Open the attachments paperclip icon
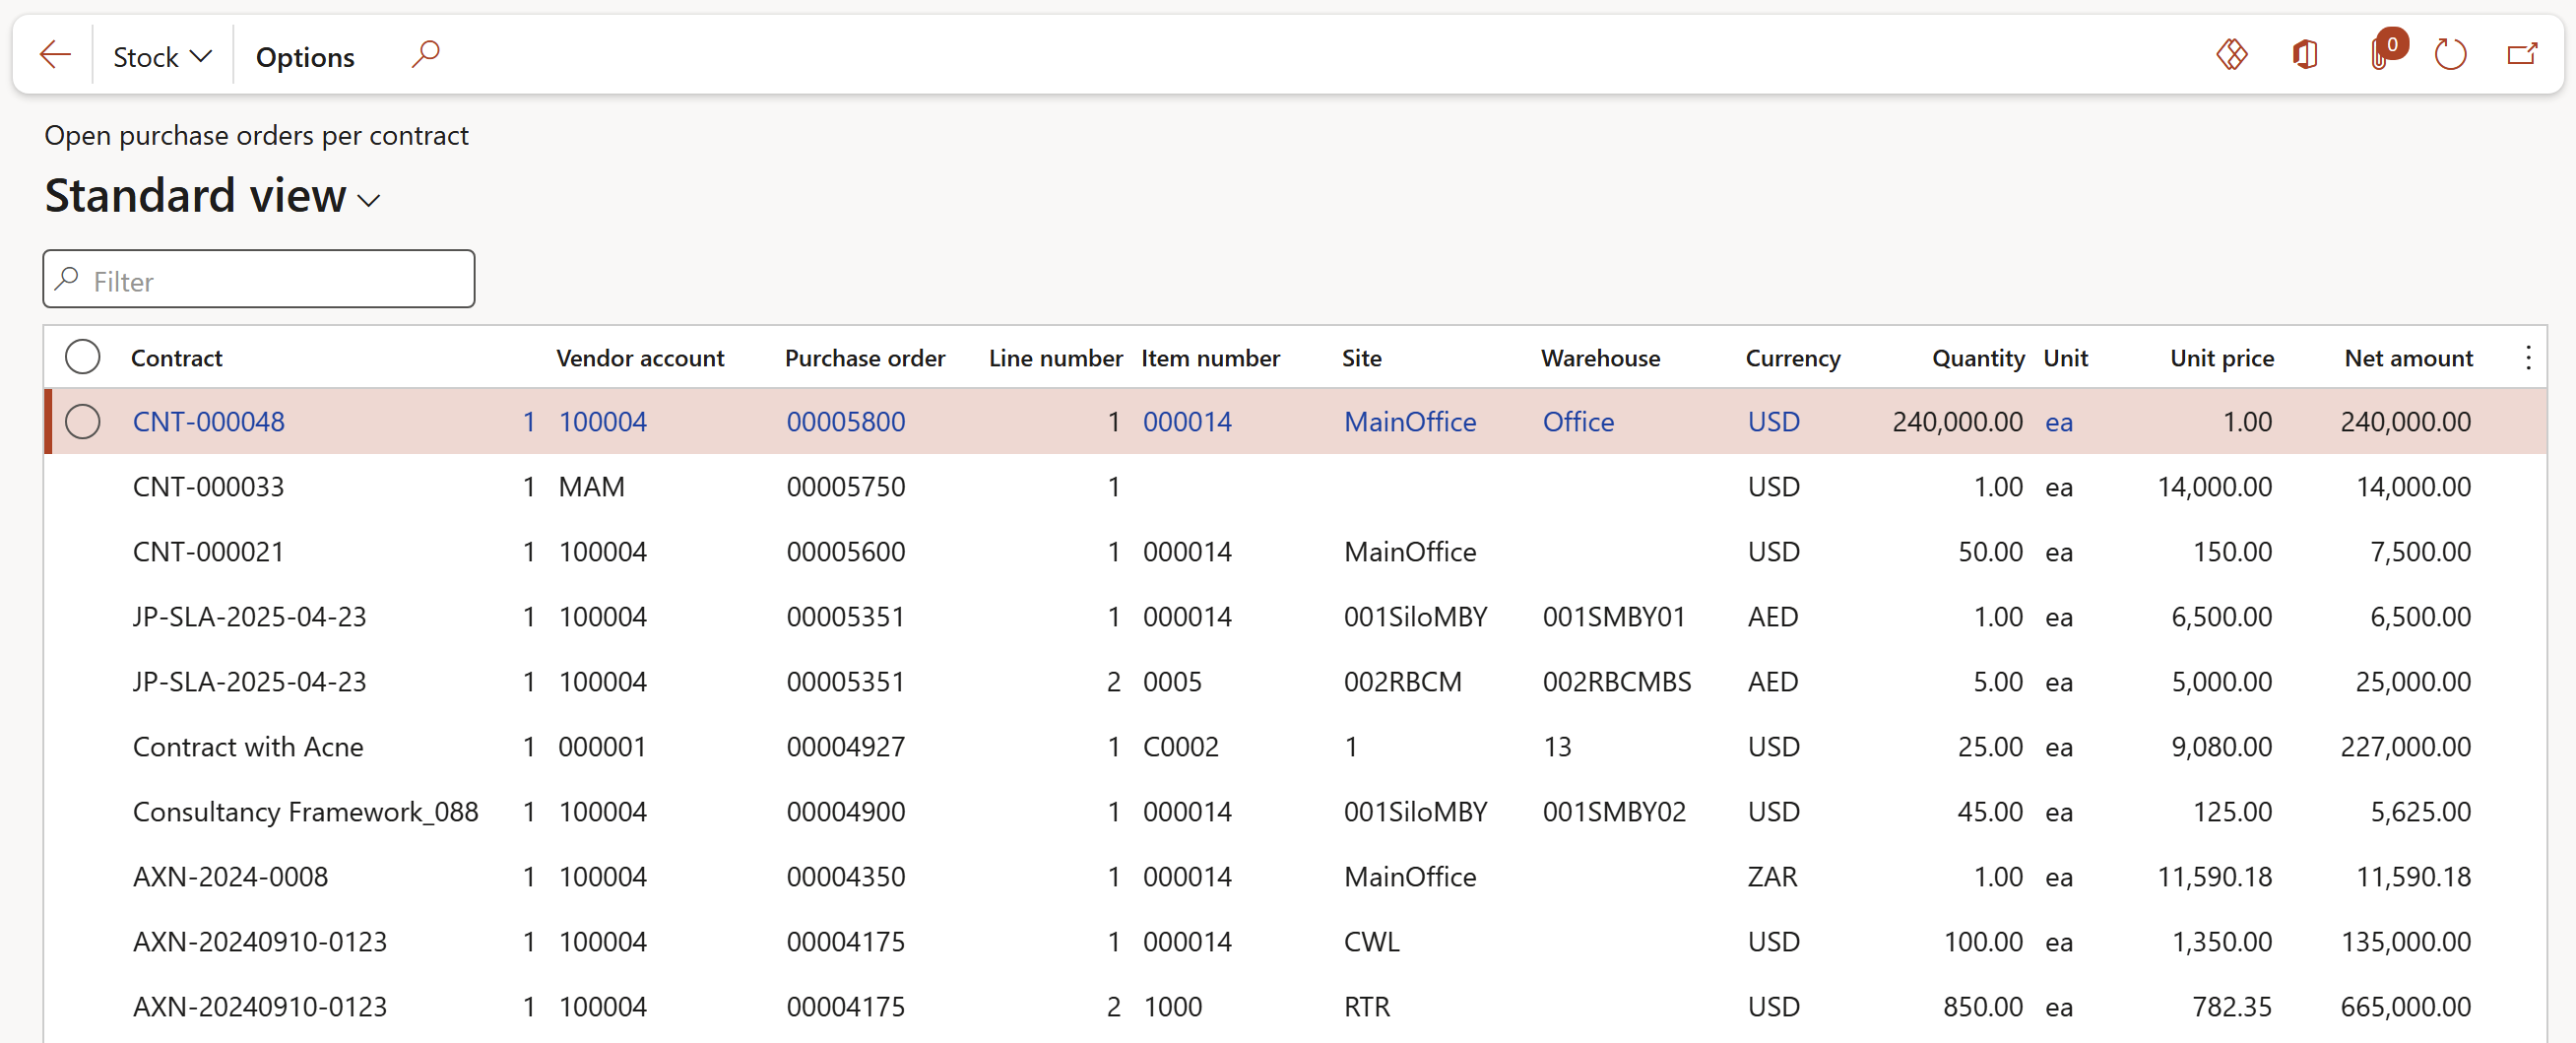Viewport: 2576px width, 1043px height. pyautogui.click(x=2380, y=54)
